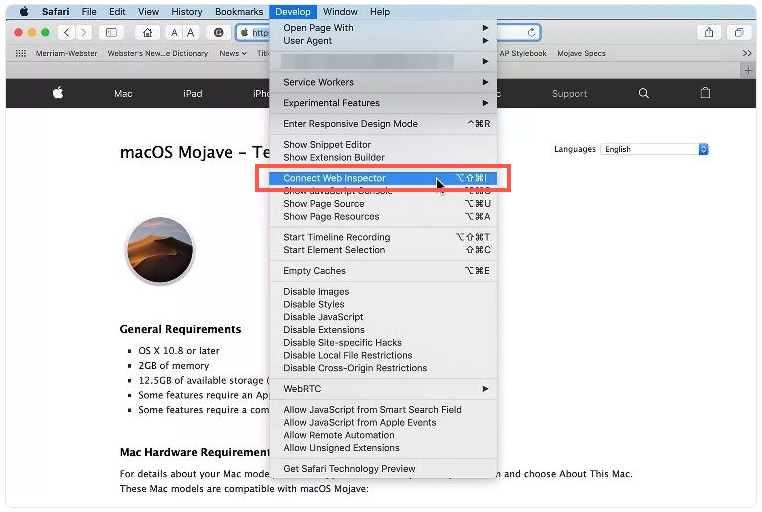
Task: Open the Safari menu
Action: pyautogui.click(x=55, y=11)
